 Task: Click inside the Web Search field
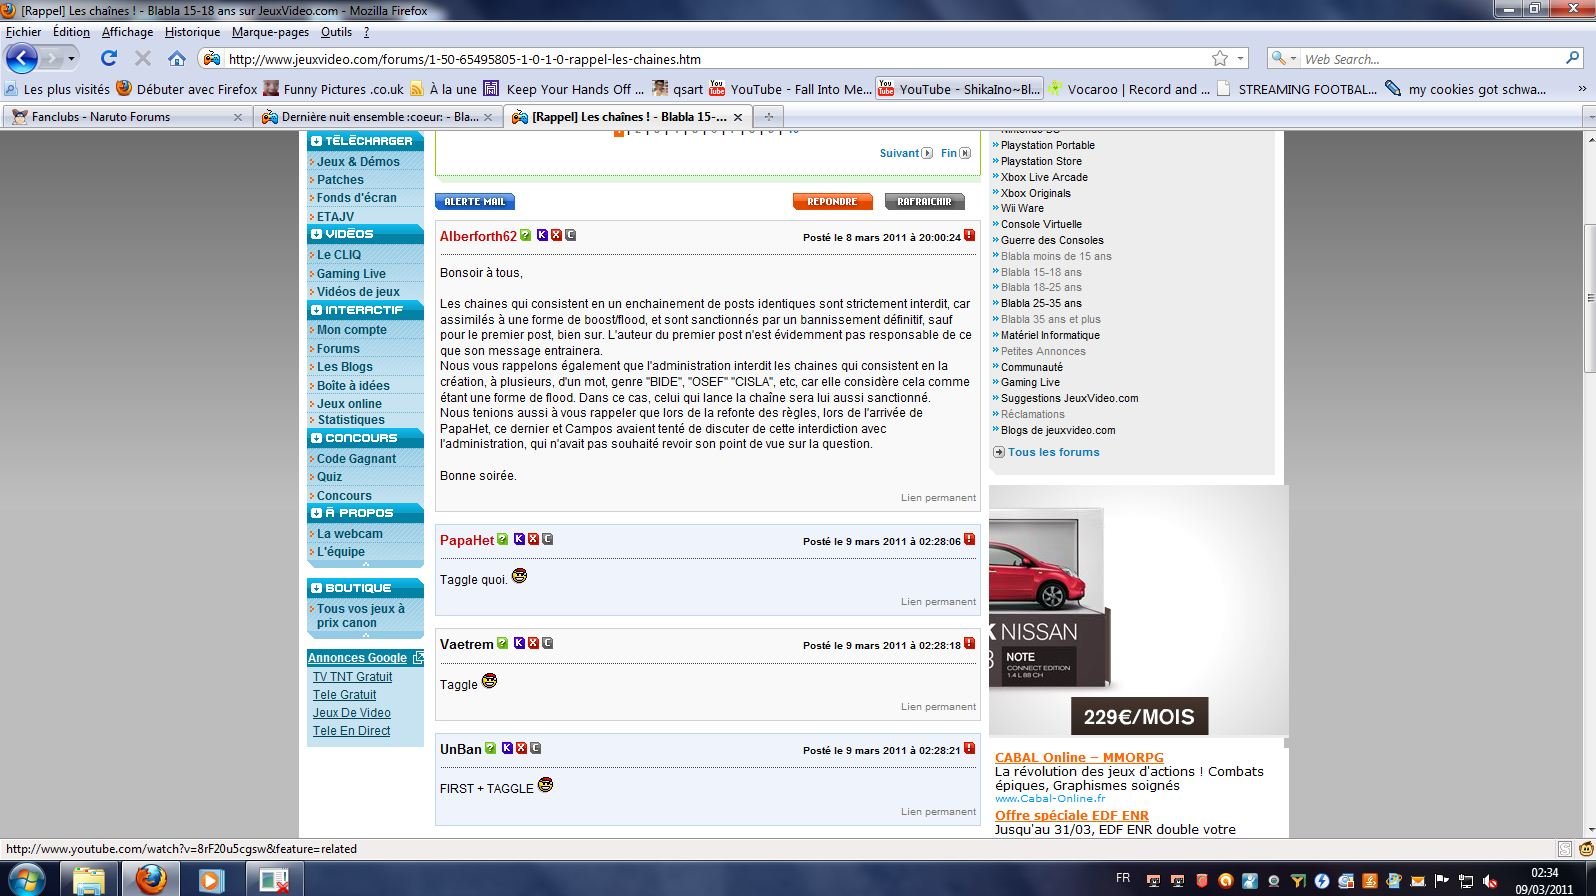[x=1430, y=59]
